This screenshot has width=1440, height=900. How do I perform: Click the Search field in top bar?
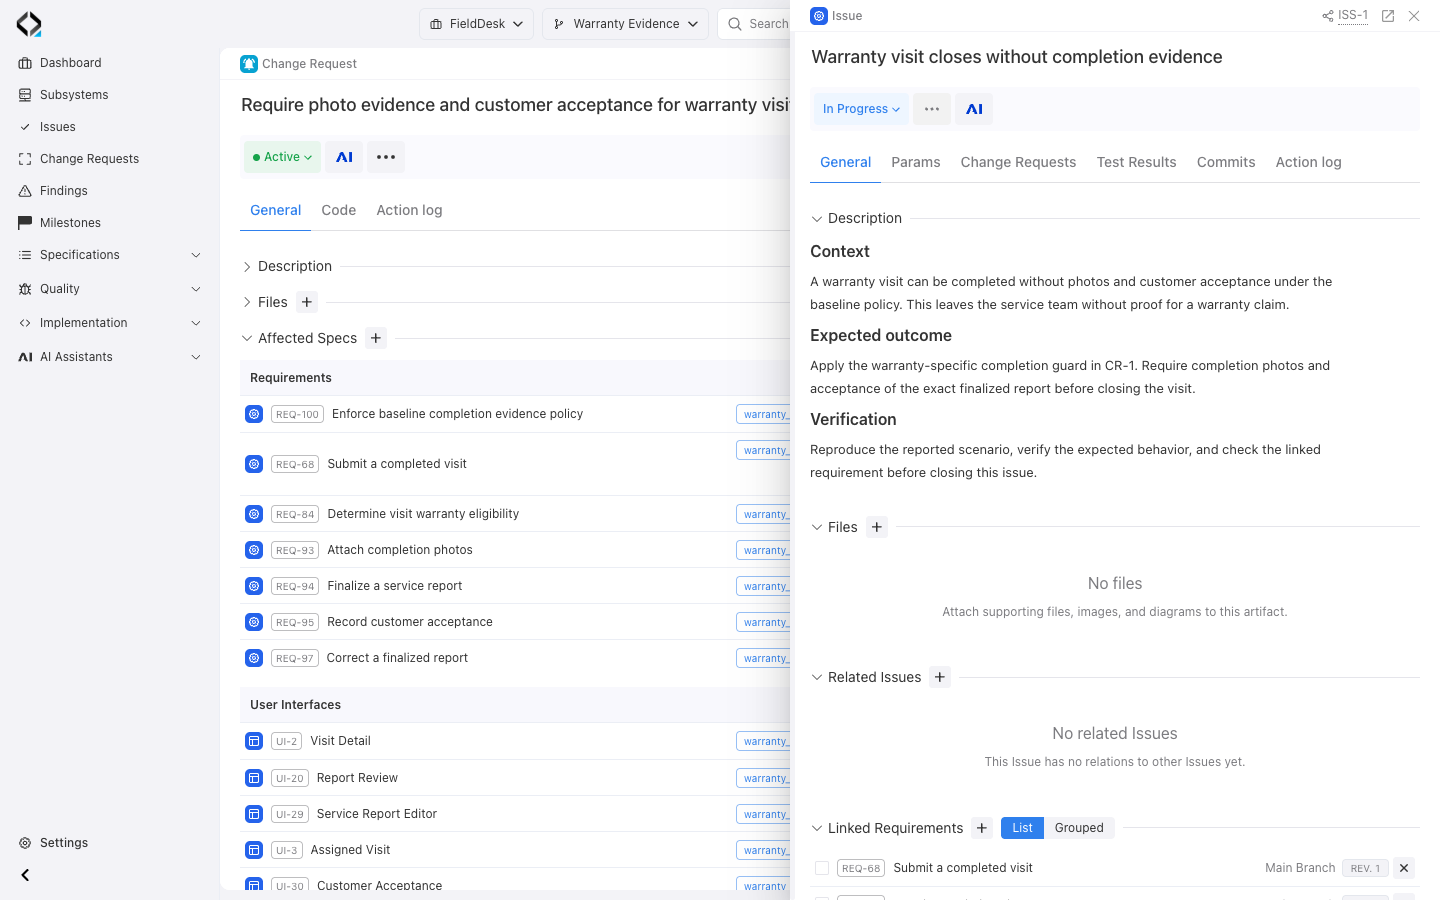(755, 24)
